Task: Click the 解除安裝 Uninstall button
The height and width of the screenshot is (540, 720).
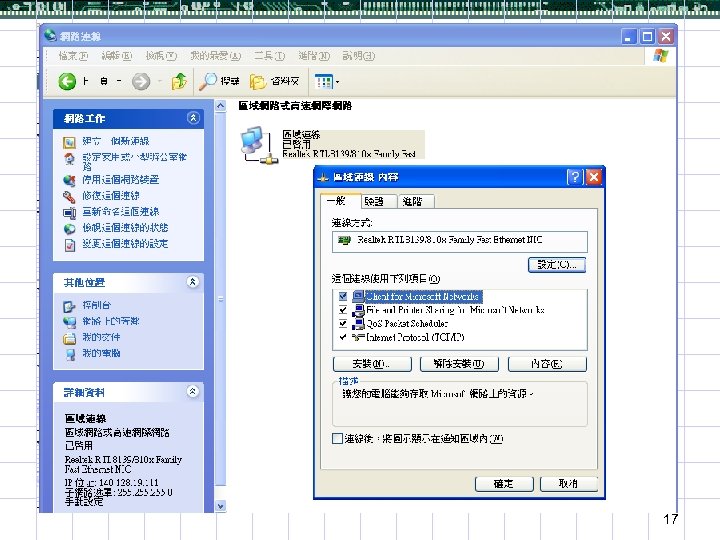Action: click(x=459, y=364)
